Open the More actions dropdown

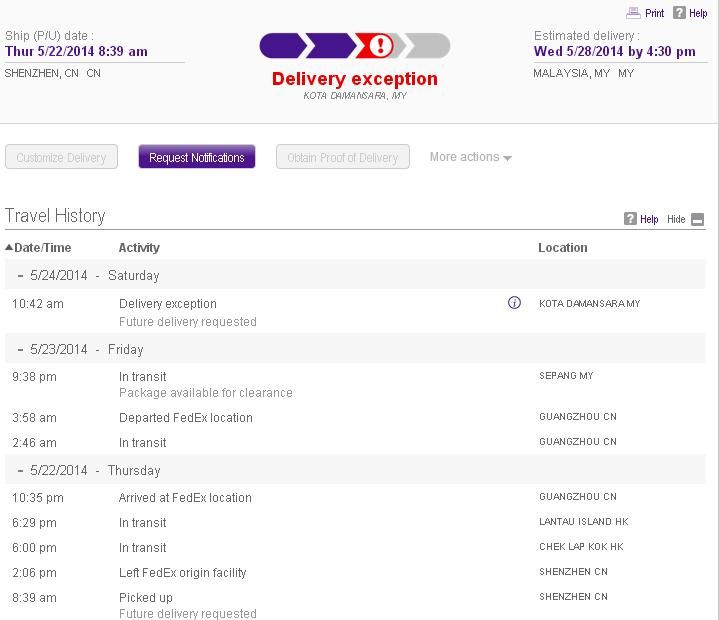tap(470, 157)
